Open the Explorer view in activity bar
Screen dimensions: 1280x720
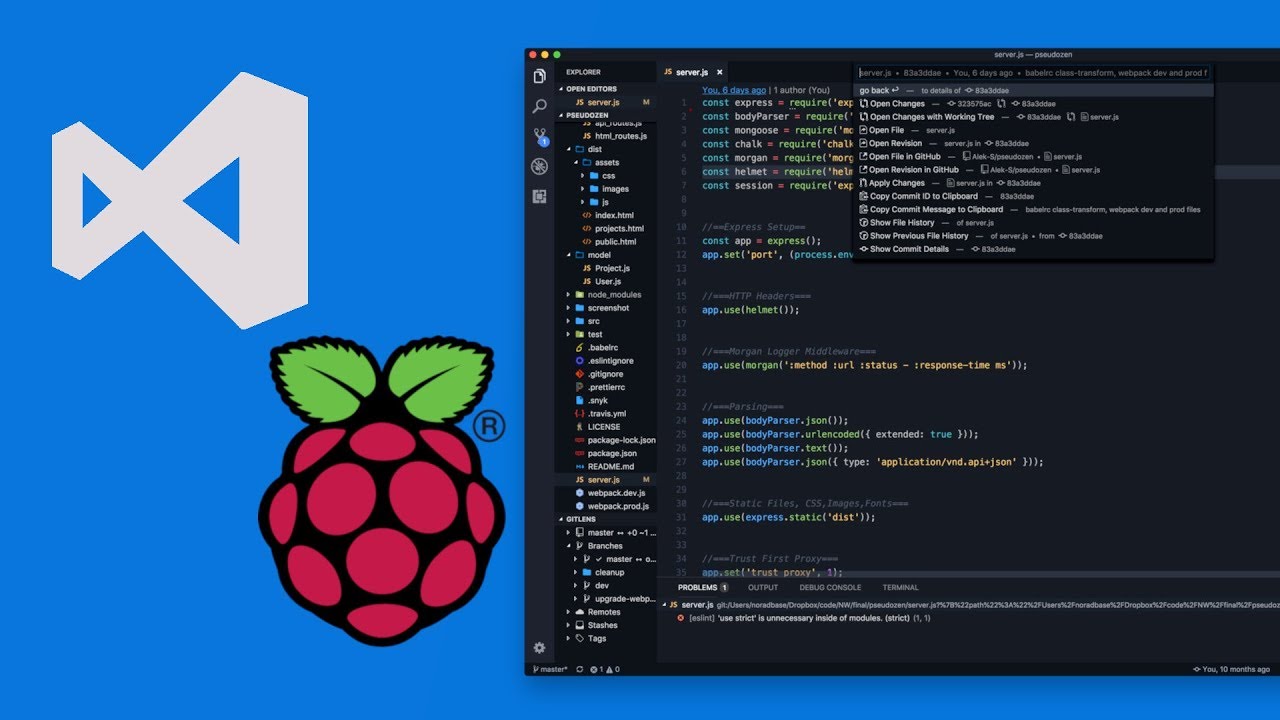(x=540, y=76)
